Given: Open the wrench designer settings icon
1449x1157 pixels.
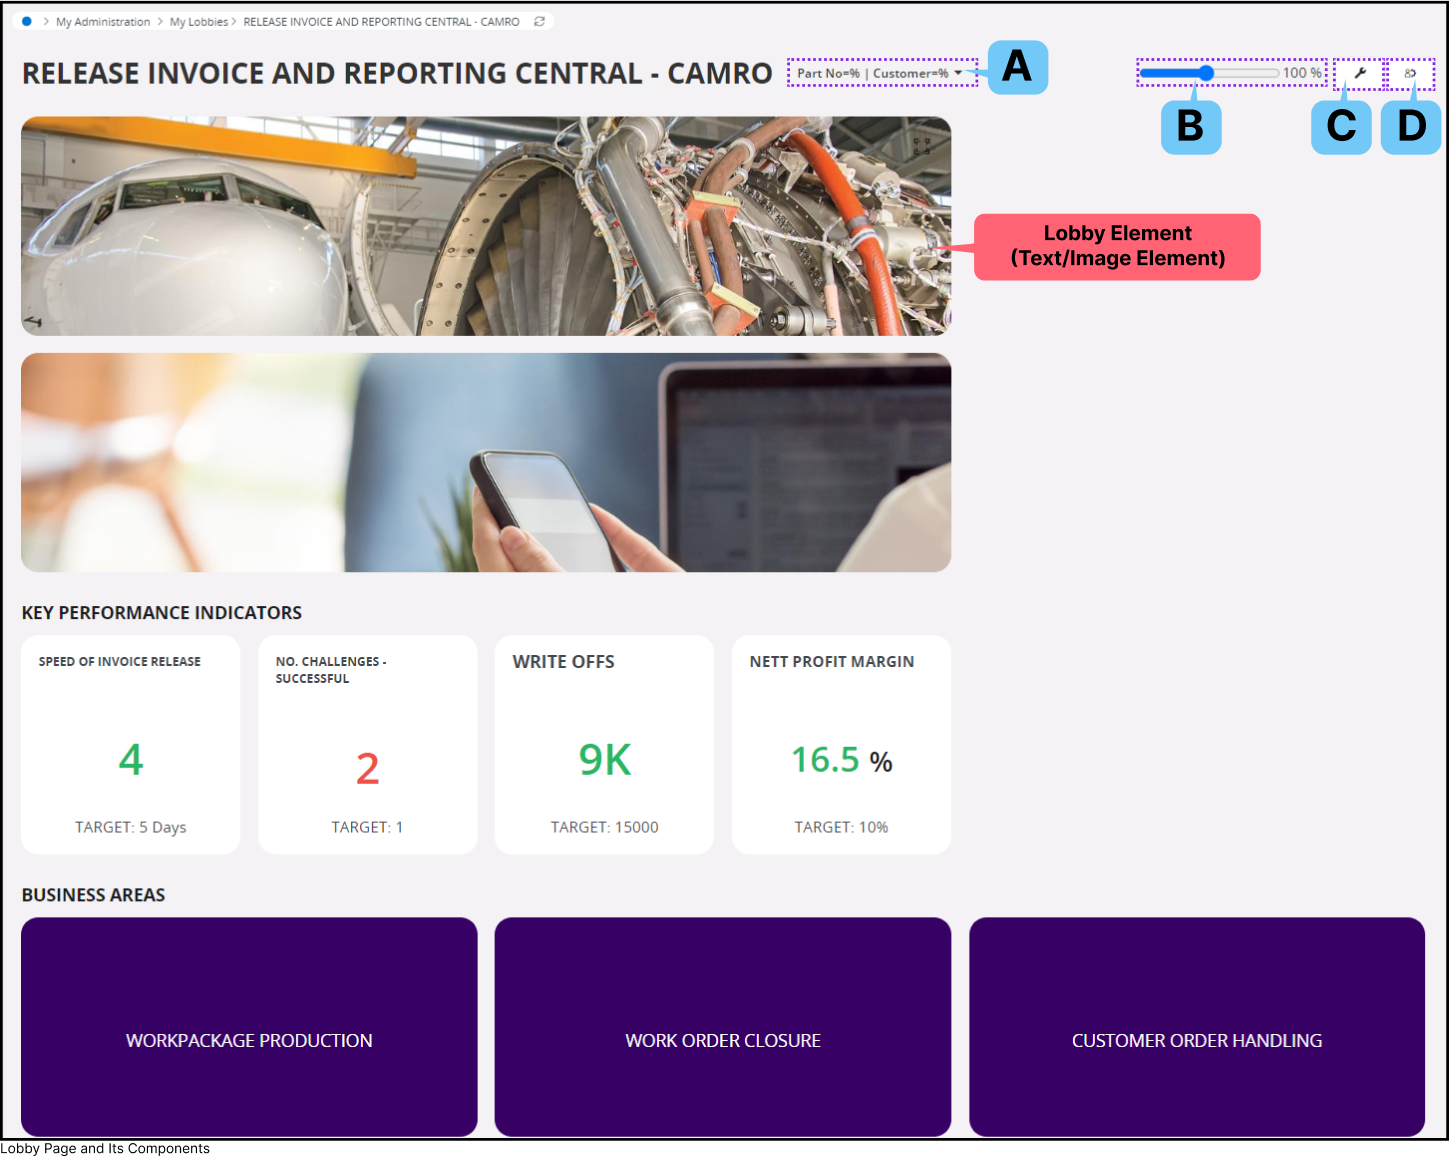Looking at the screenshot, I should pyautogui.click(x=1360, y=73).
